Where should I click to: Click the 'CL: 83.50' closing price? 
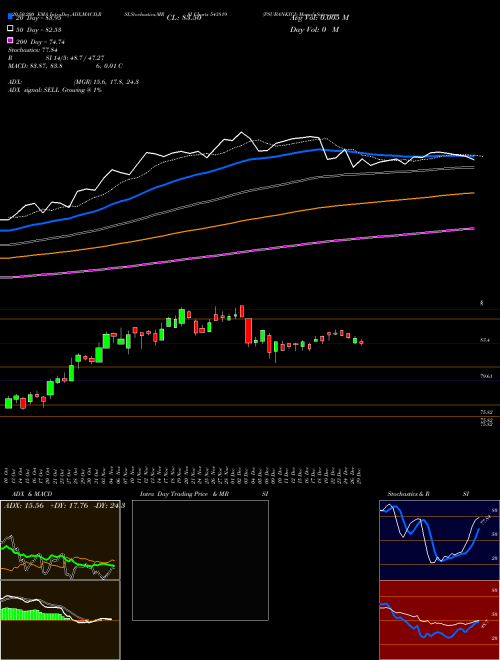click(184, 18)
